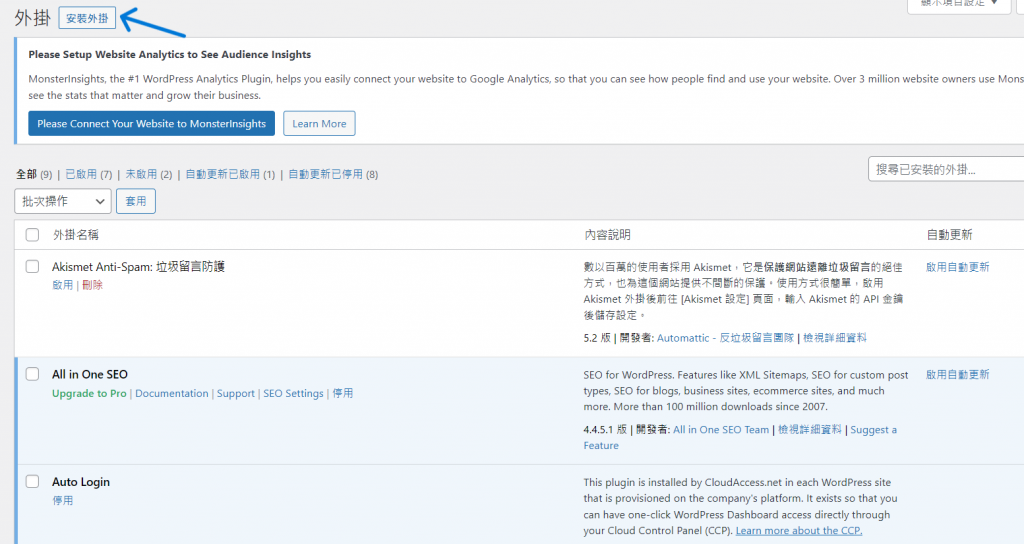
Task: Deactivate Auto Login via 停用
Action: (63, 500)
